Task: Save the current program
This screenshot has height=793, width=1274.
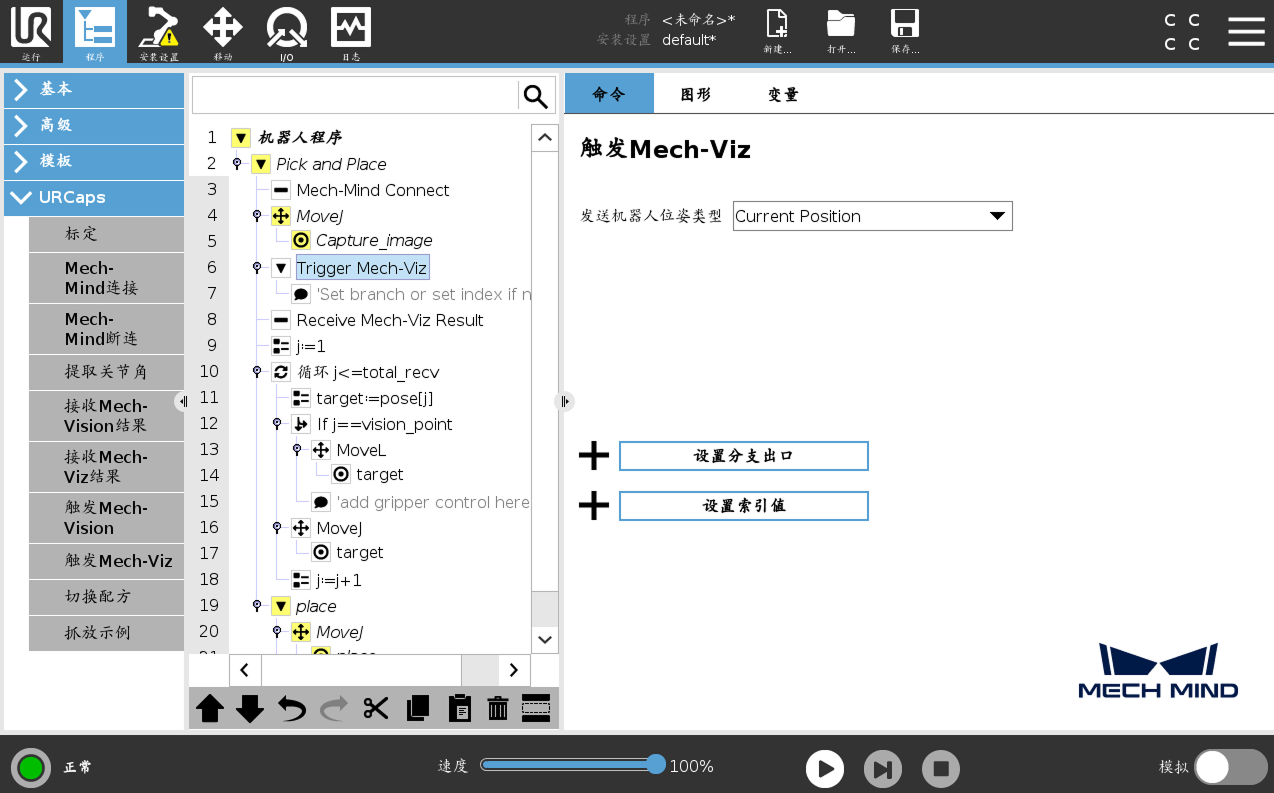Action: tap(905, 32)
